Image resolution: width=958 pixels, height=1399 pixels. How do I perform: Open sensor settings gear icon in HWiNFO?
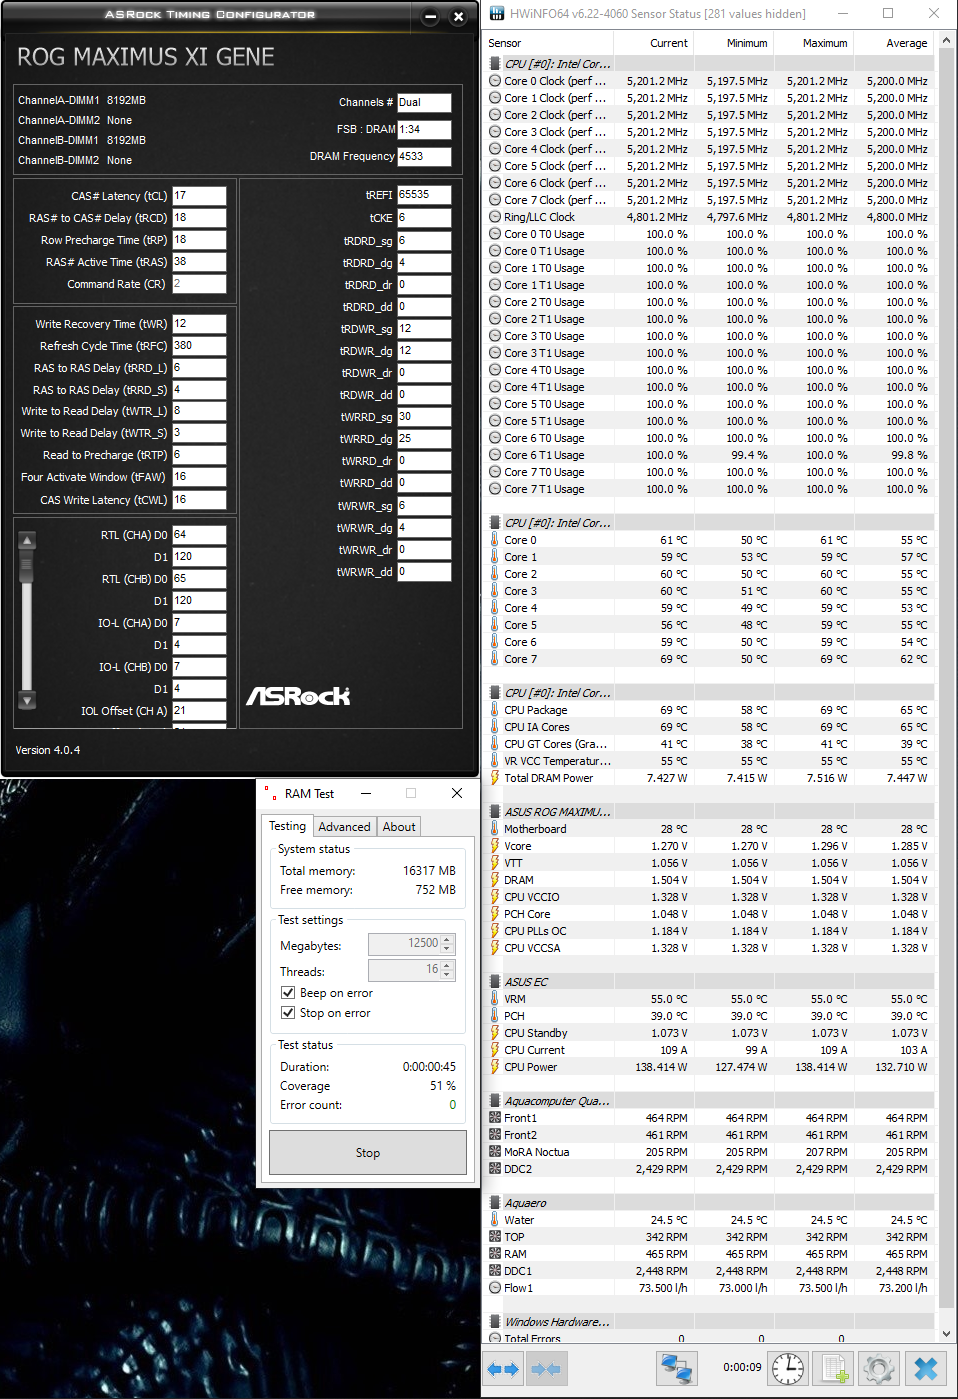(879, 1368)
